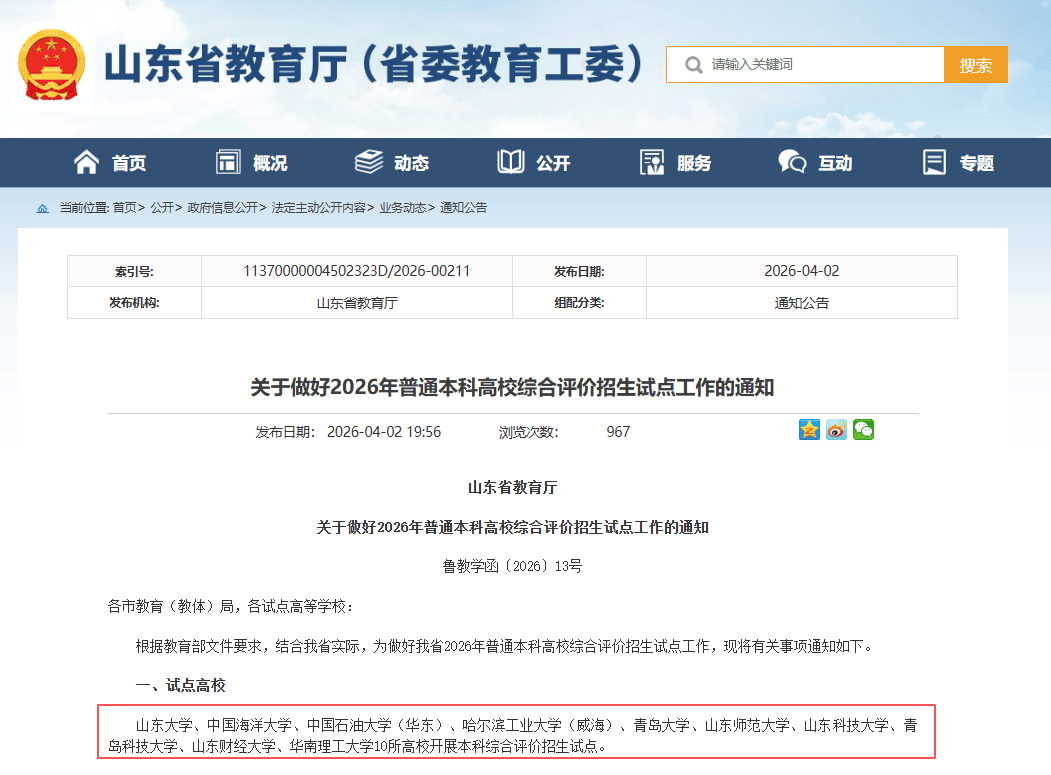Screen dimensions: 1051x775
Task: Click document number 鲁教学函〔2026〕13号
Action: pyautogui.click(x=512, y=566)
